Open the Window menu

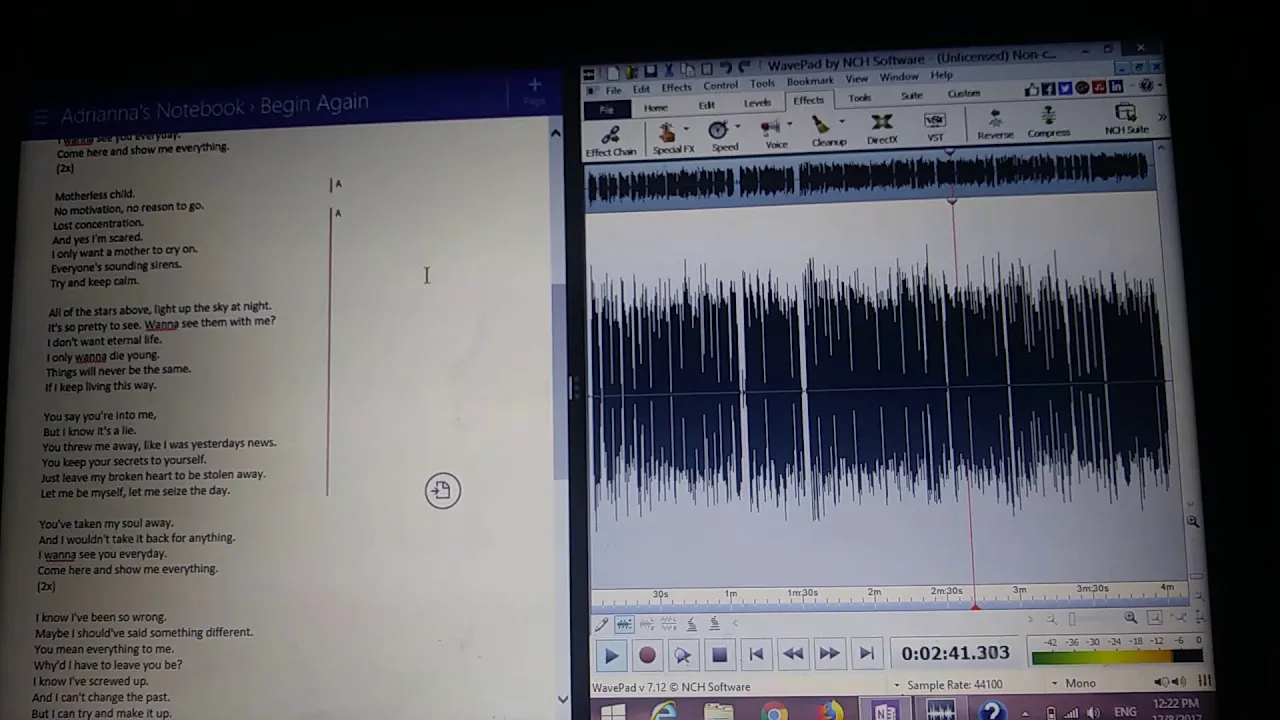coord(899,77)
